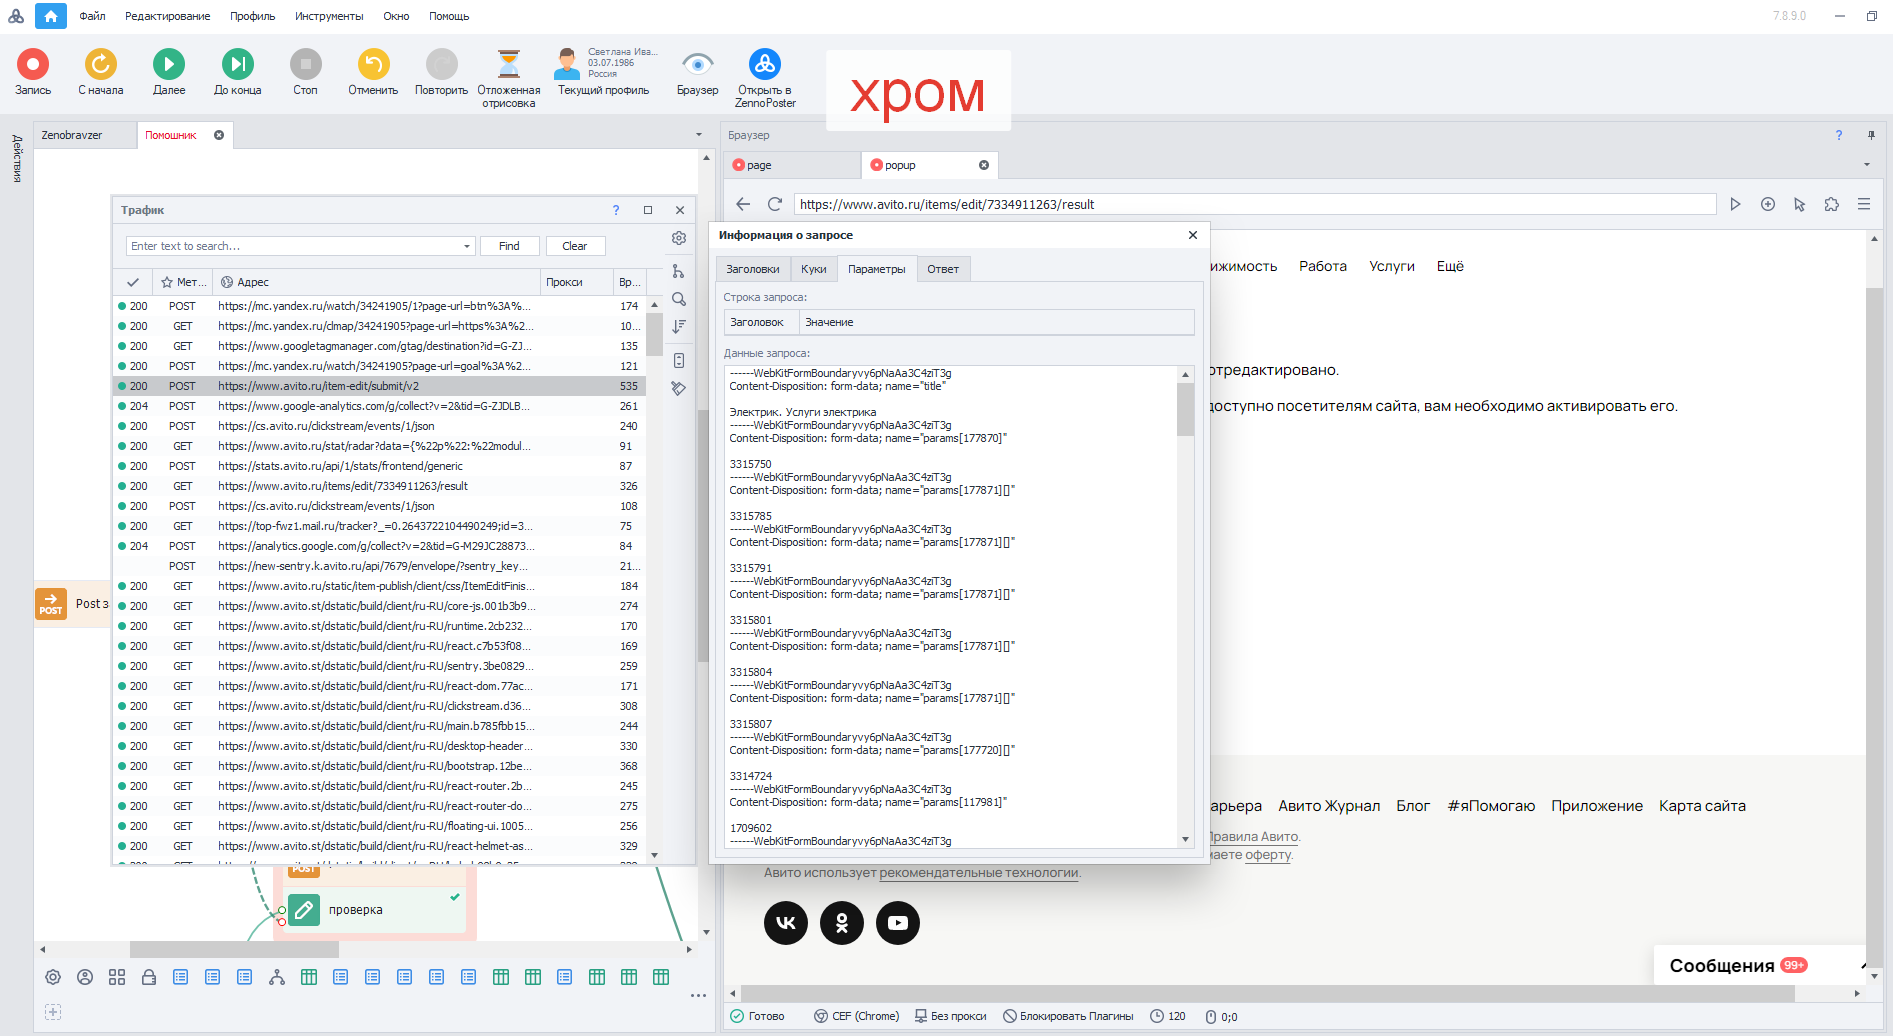
Task: Open the Профиль menu
Action: pyautogui.click(x=253, y=16)
